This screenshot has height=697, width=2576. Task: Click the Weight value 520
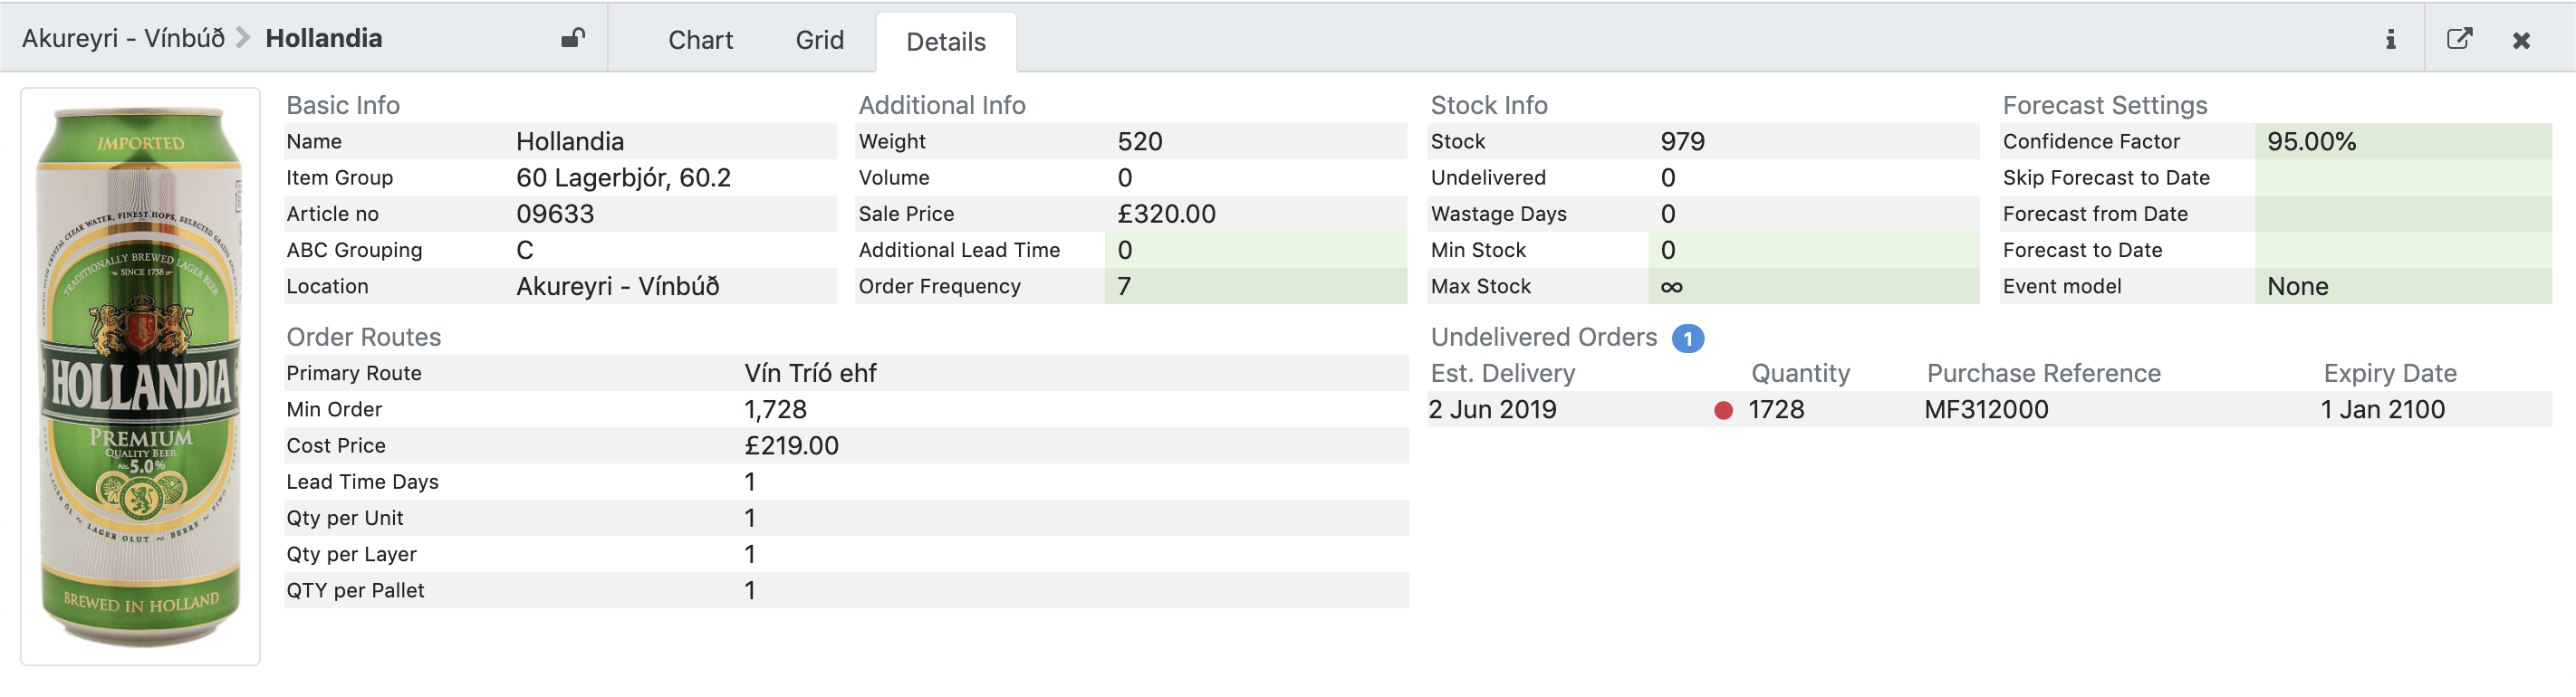tap(1140, 141)
